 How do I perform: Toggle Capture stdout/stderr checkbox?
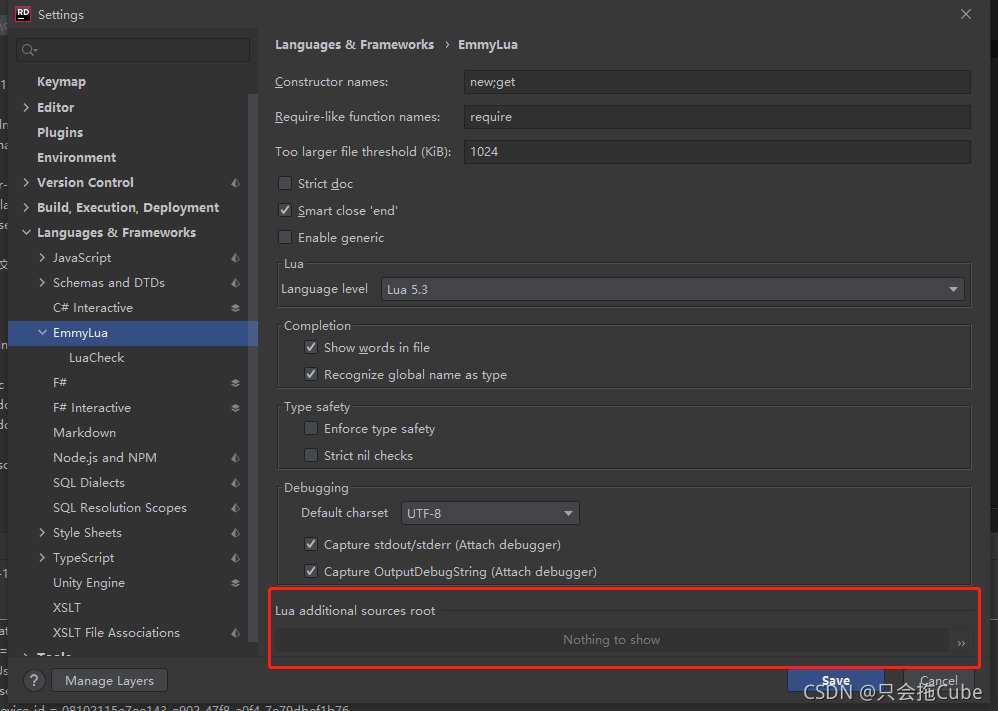311,544
